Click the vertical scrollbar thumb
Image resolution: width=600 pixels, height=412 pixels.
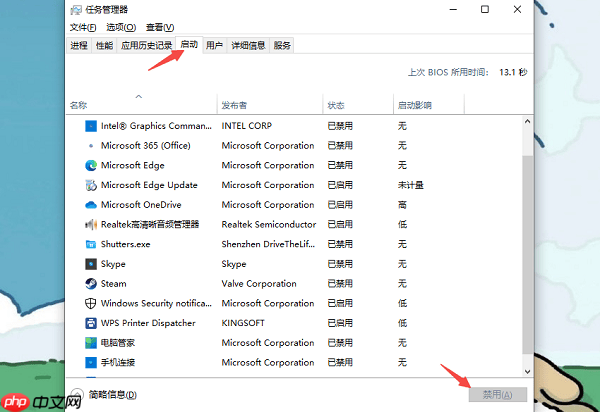point(527,255)
